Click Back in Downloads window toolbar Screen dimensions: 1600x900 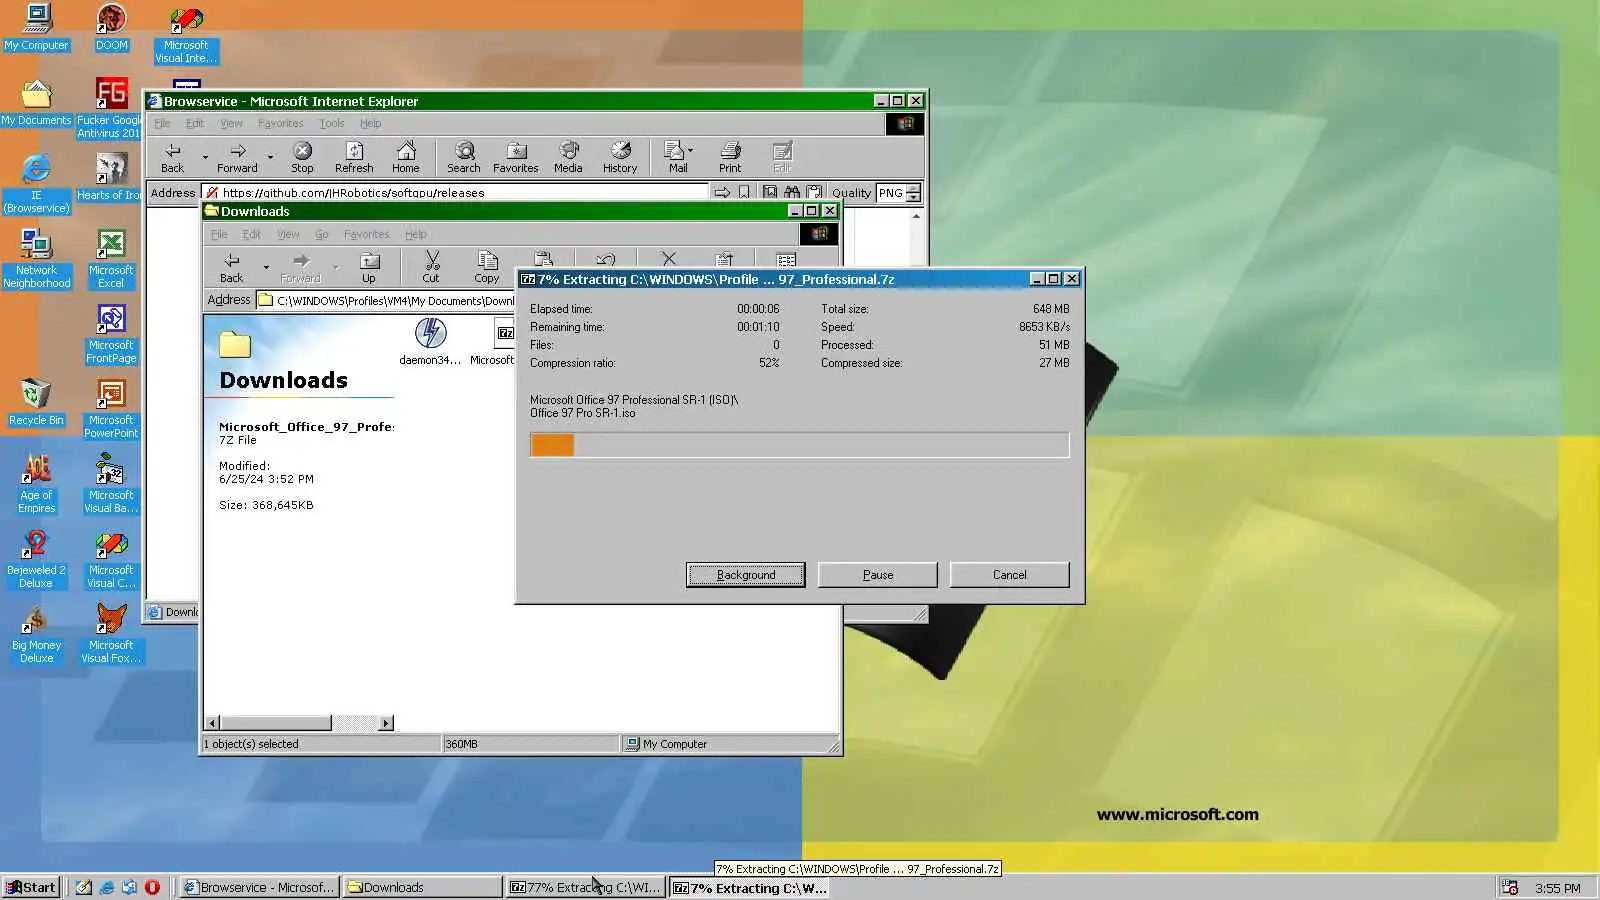pos(232,267)
